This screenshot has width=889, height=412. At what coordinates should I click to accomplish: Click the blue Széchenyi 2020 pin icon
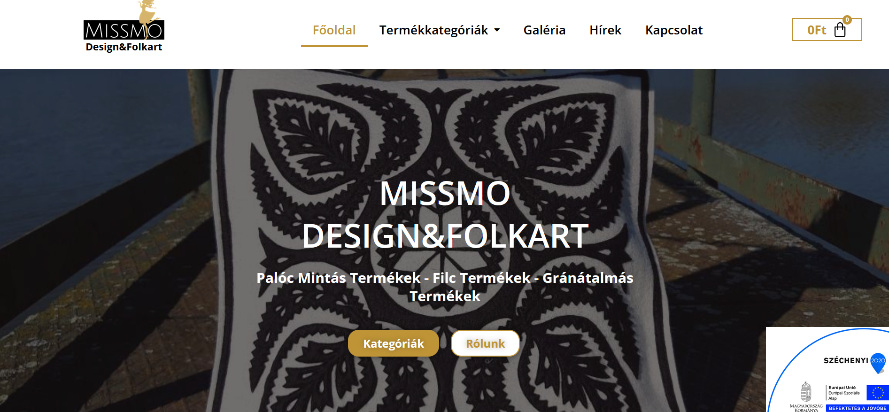[x=878, y=362]
